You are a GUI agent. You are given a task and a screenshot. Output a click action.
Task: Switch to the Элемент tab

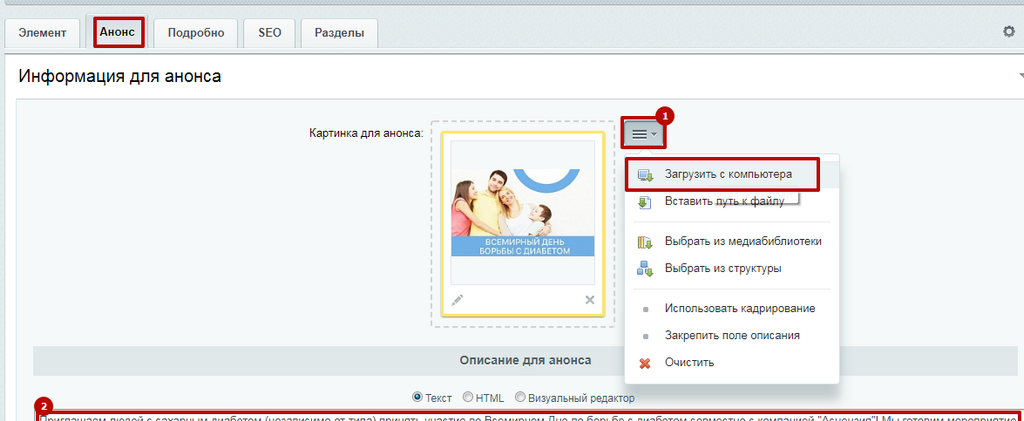[42, 33]
